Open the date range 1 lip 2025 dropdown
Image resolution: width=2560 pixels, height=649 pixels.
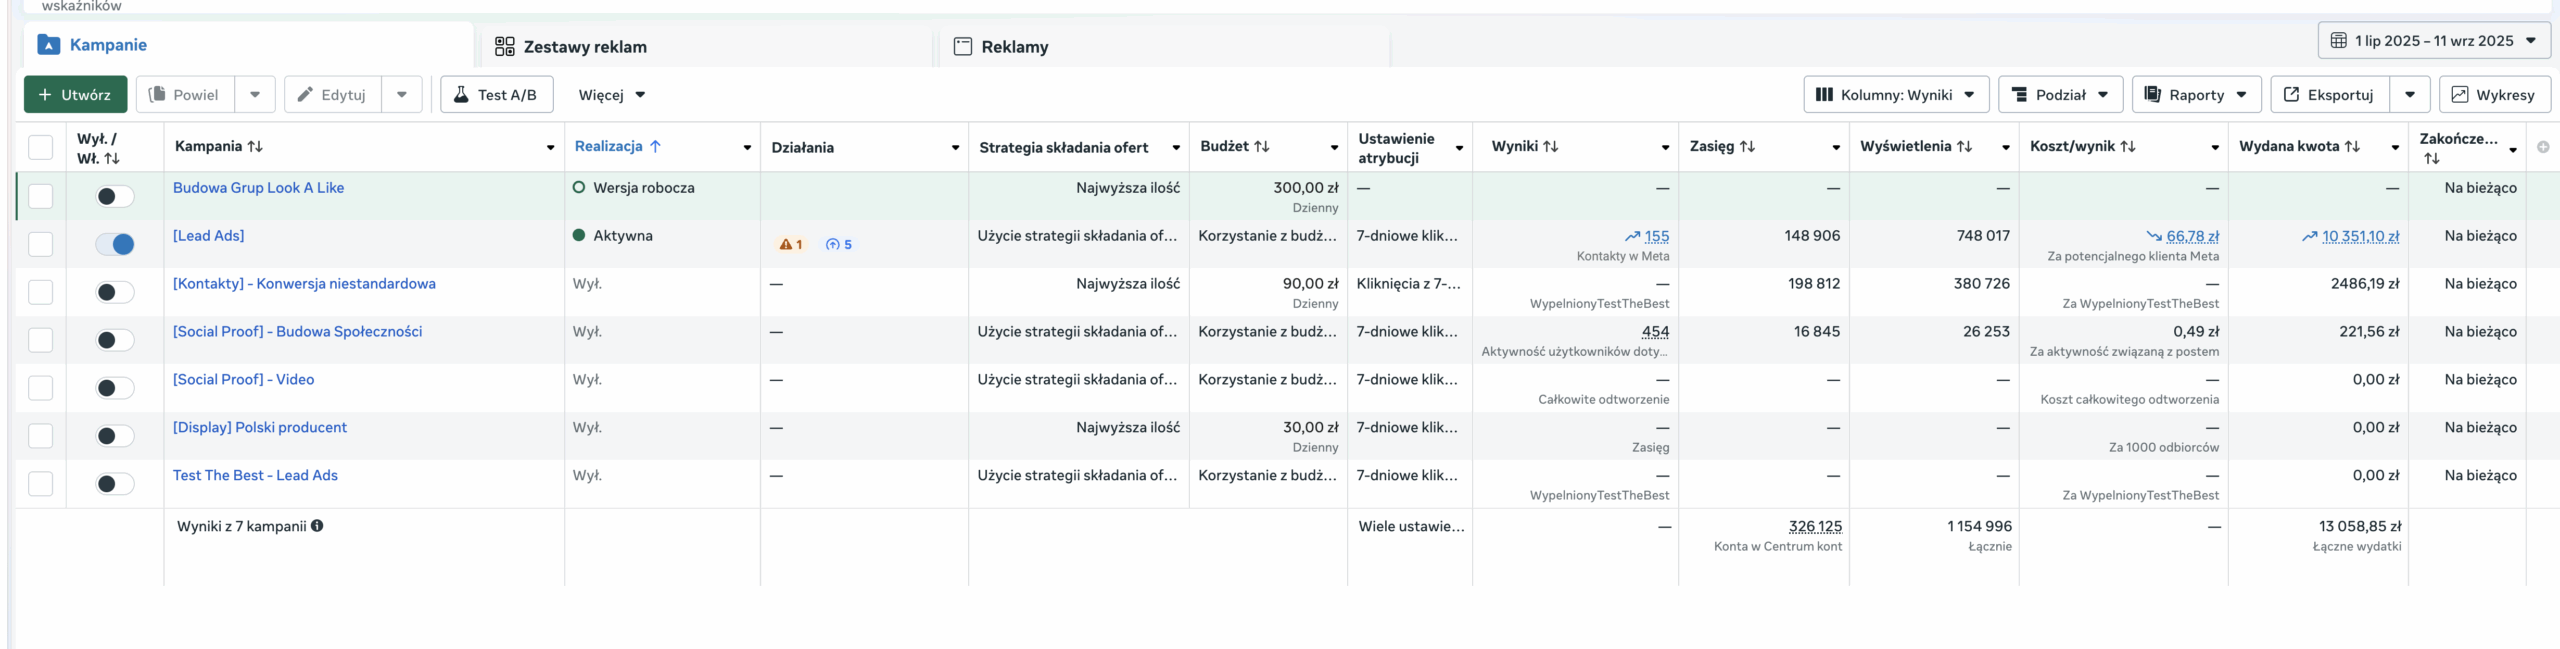(x=2433, y=41)
